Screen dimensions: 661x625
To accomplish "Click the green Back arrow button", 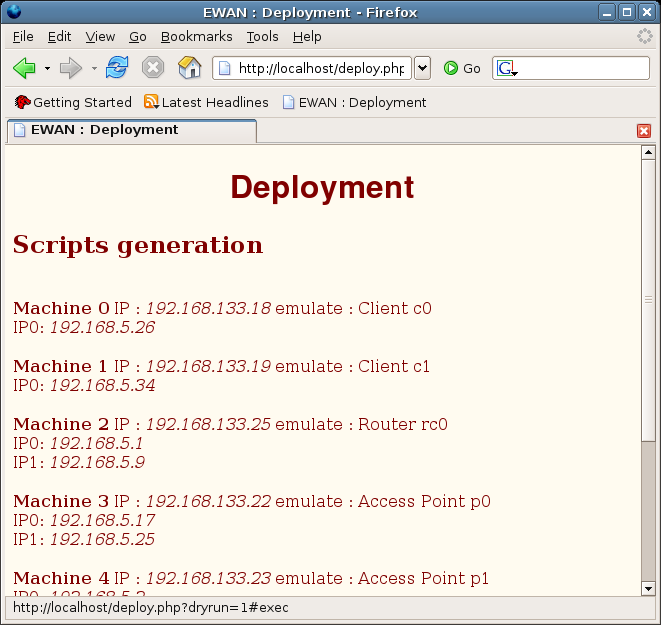I will [24, 68].
